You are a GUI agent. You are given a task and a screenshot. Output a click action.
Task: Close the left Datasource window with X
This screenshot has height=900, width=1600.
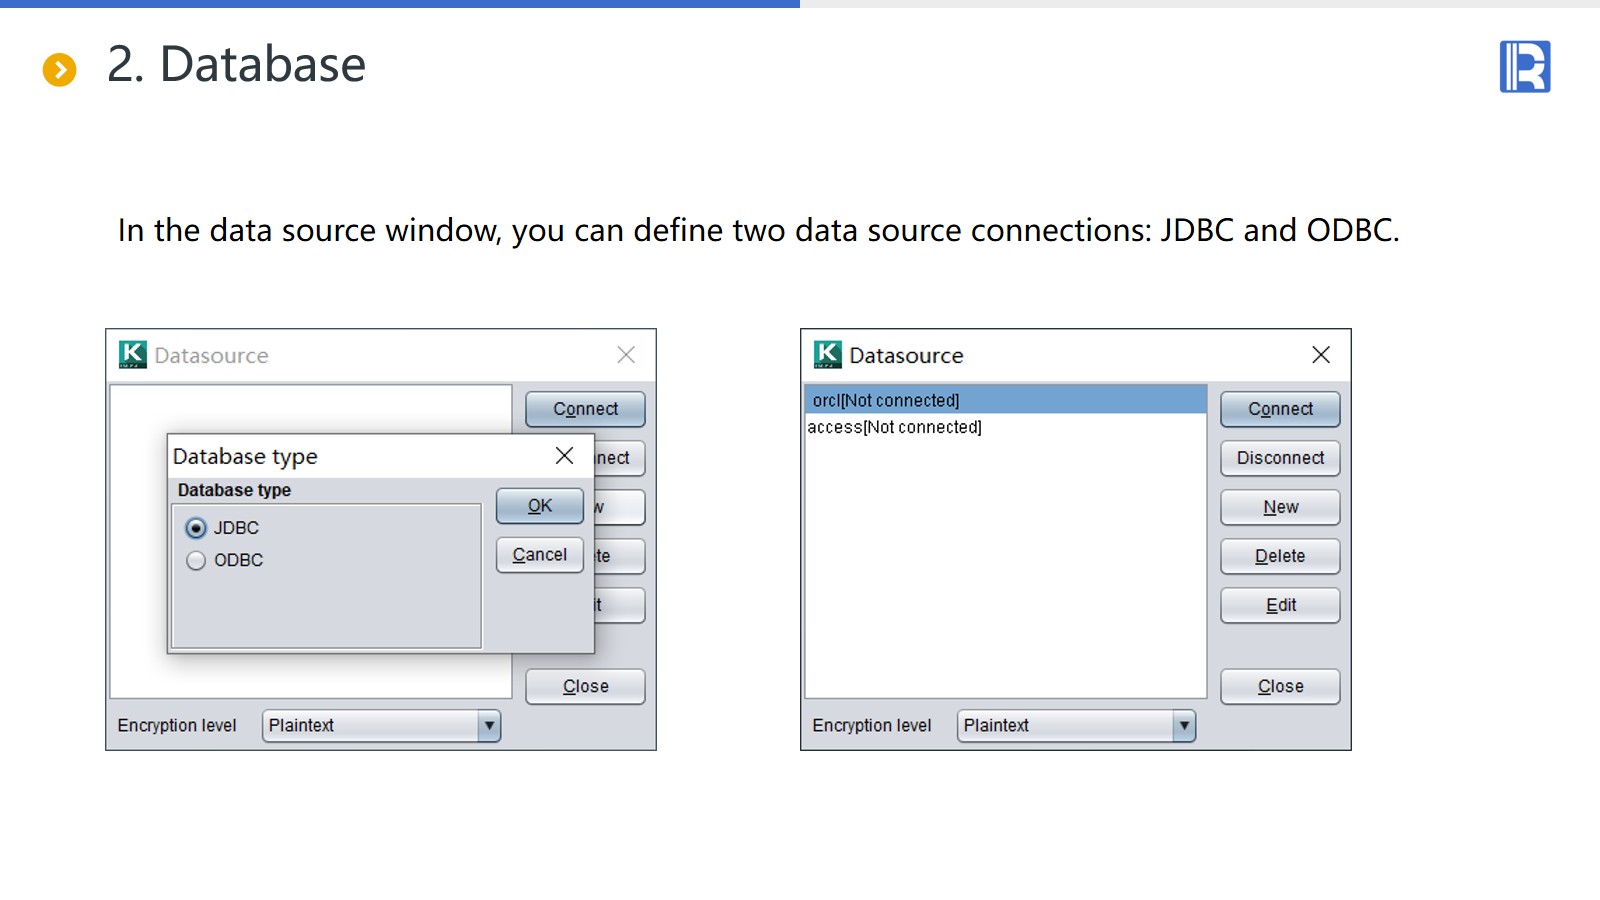626,355
